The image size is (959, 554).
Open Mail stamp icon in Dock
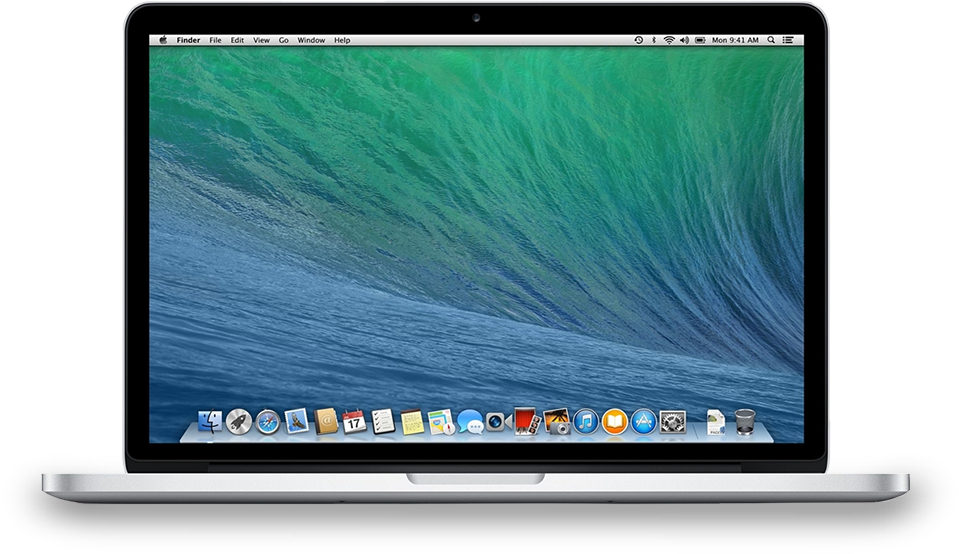pyautogui.click(x=297, y=421)
